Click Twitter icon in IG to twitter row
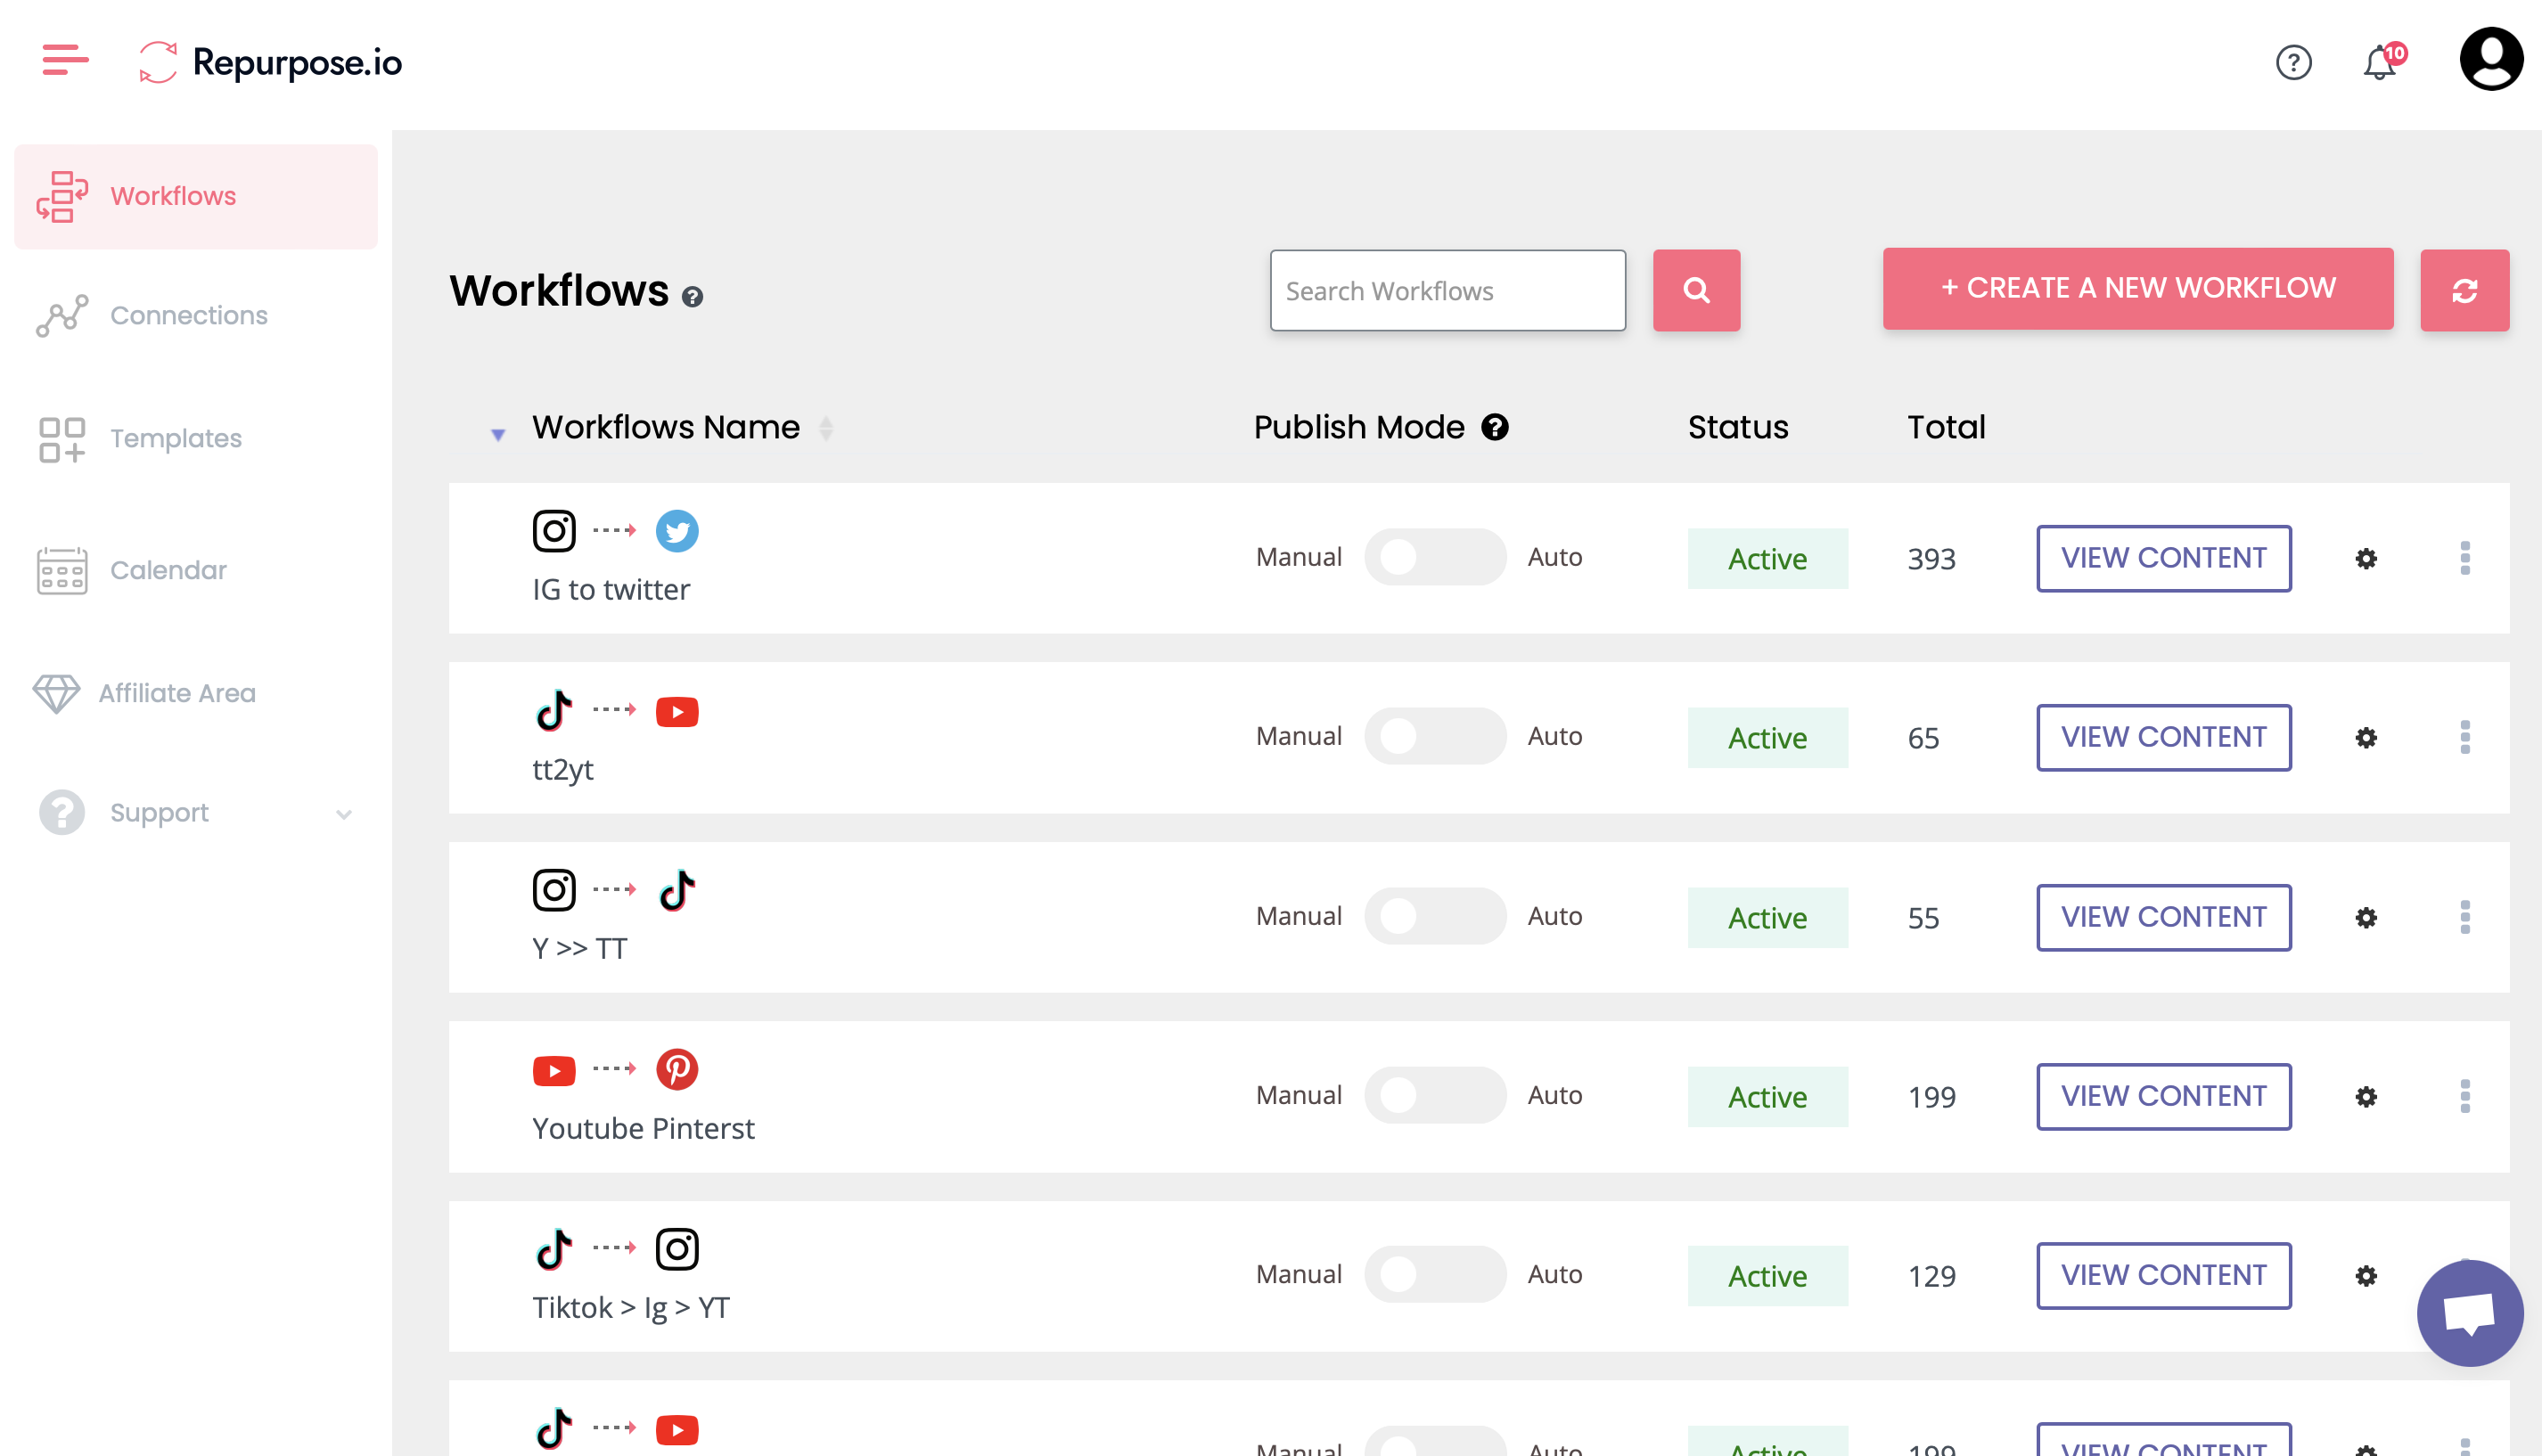 pos(677,530)
